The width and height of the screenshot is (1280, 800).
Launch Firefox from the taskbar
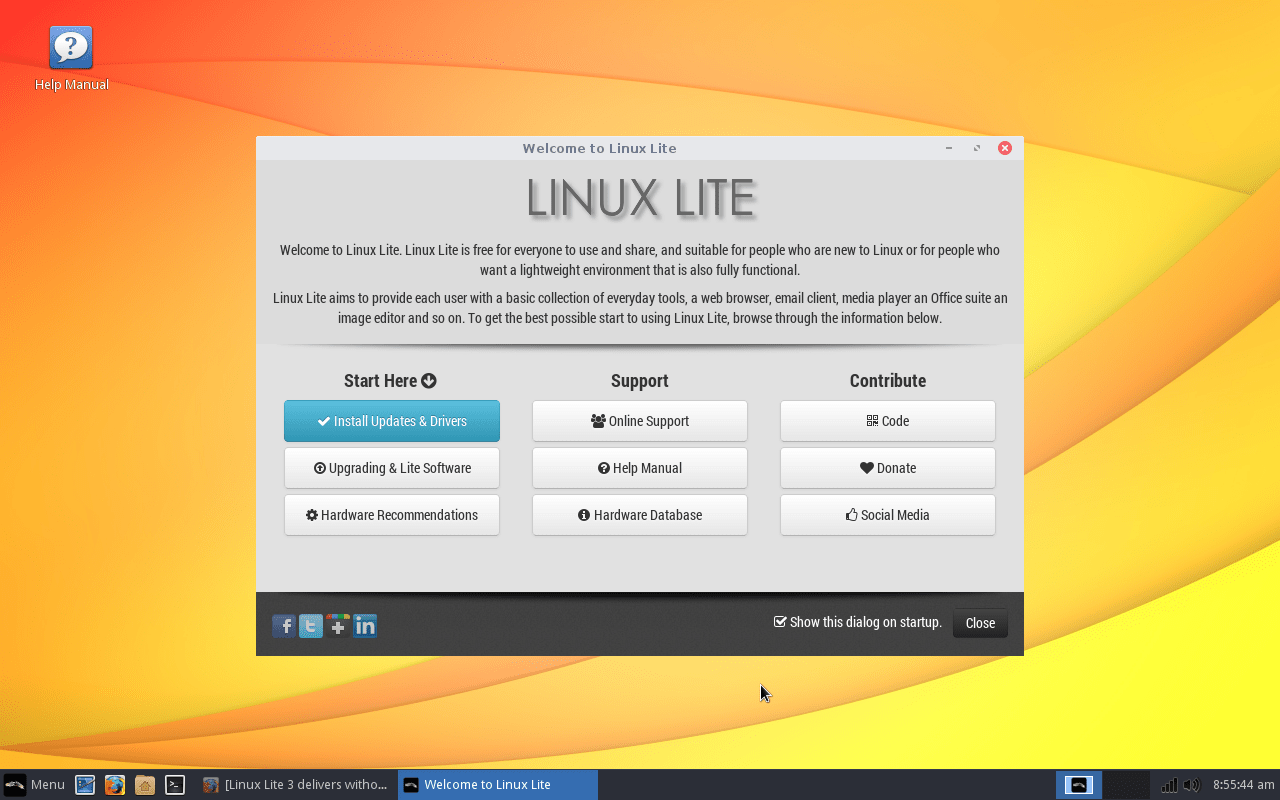pos(115,785)
